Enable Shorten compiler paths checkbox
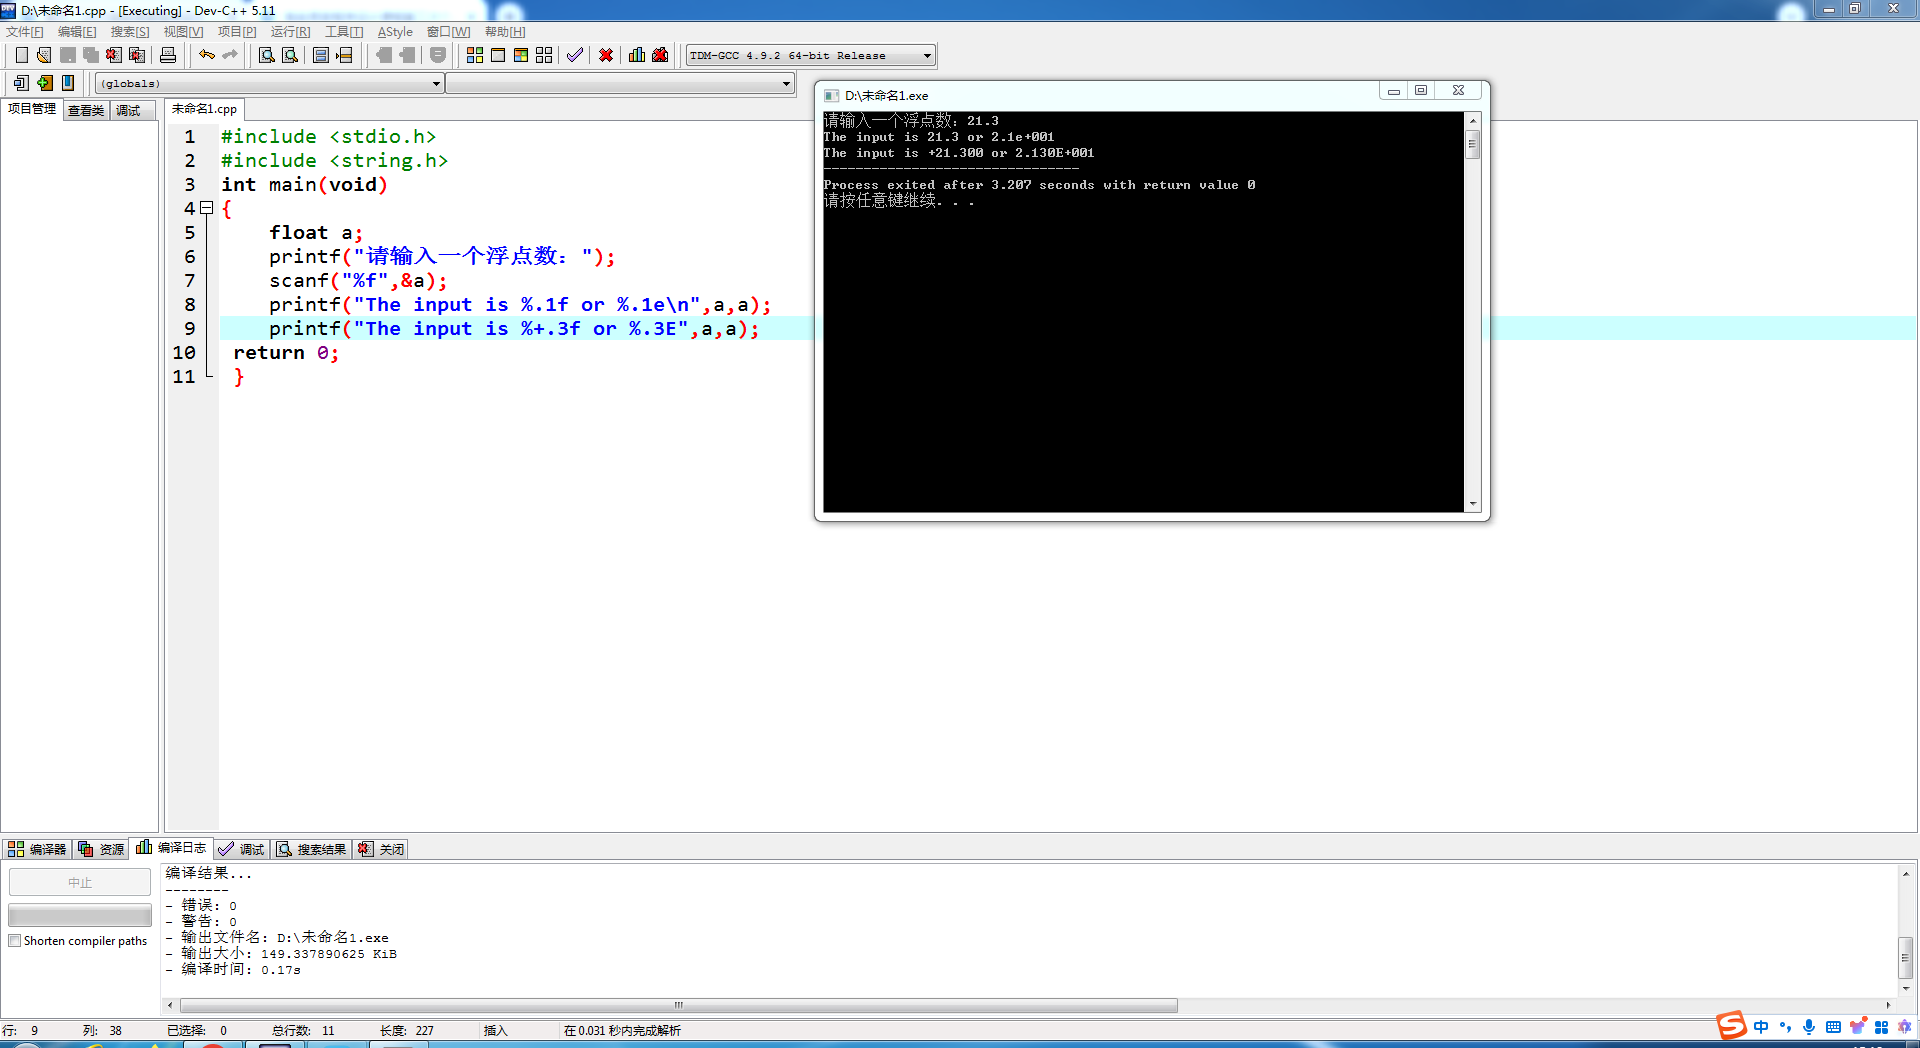 coord(15,941)
